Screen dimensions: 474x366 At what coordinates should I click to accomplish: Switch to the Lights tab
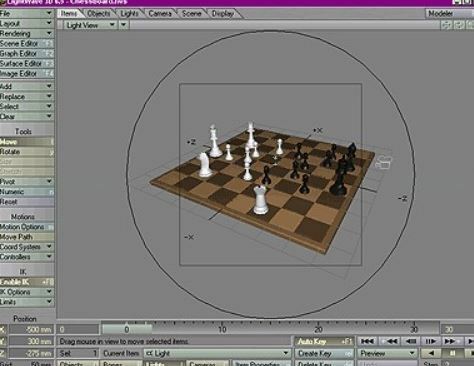[x=129, y=14]
